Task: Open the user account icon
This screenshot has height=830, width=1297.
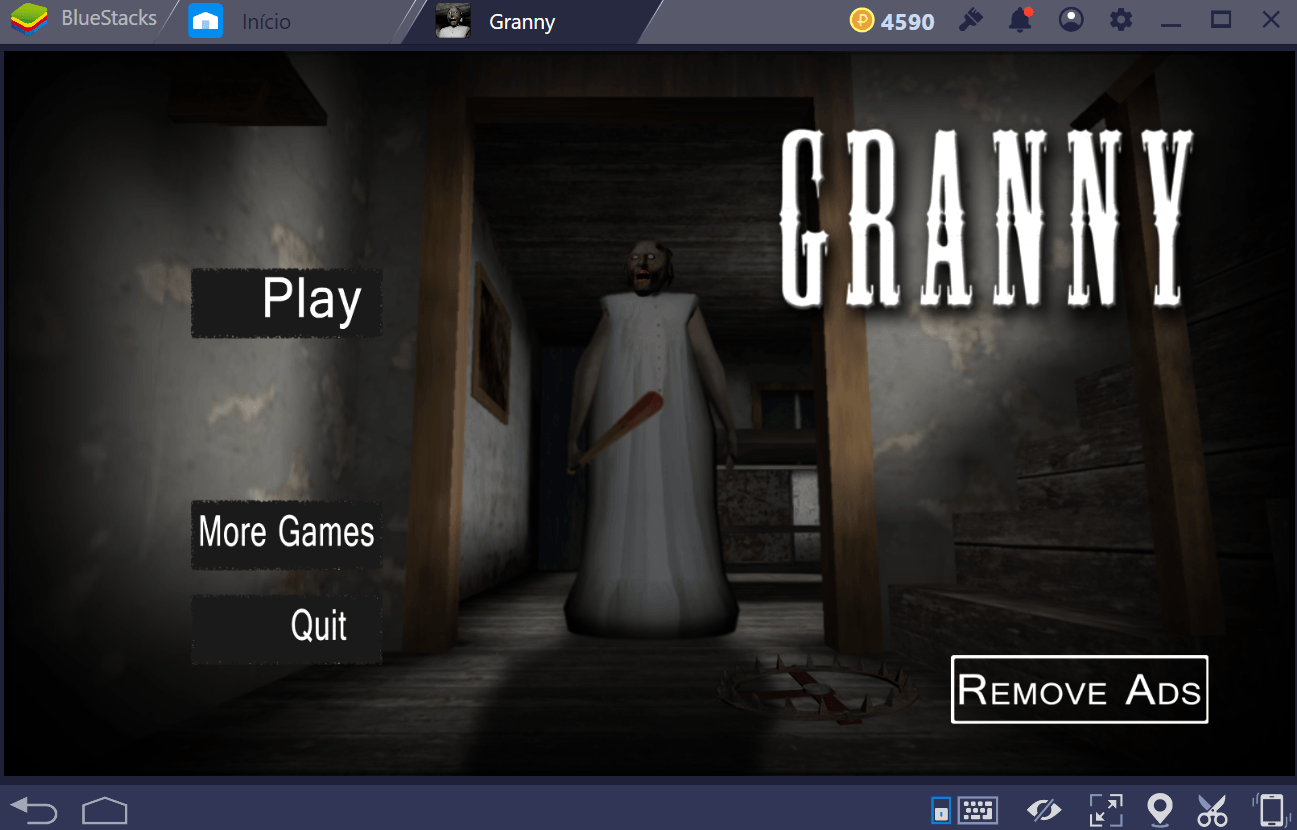Action: (1071, 20)
